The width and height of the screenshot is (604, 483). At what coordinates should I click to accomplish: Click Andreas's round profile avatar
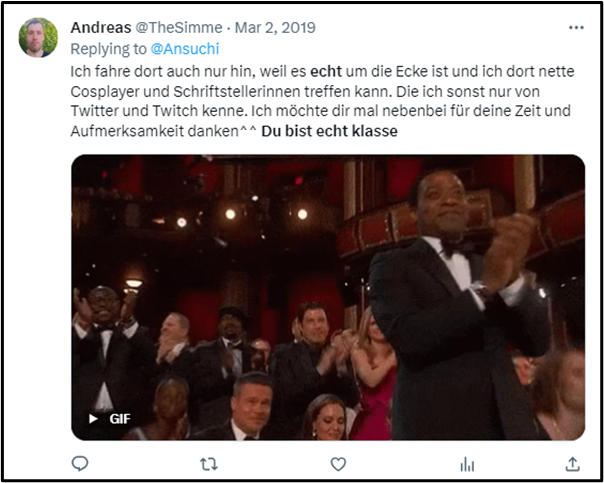coord(38,38)
